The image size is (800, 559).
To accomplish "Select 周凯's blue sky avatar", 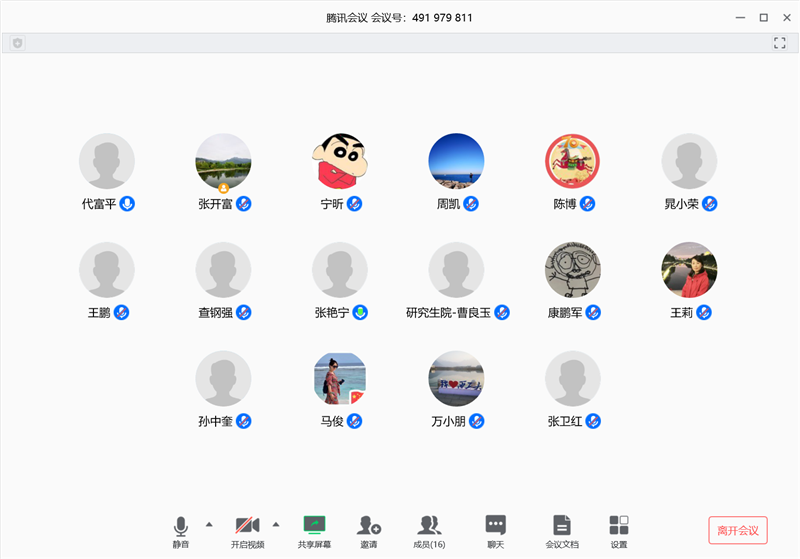I will (x=456, y=161).
